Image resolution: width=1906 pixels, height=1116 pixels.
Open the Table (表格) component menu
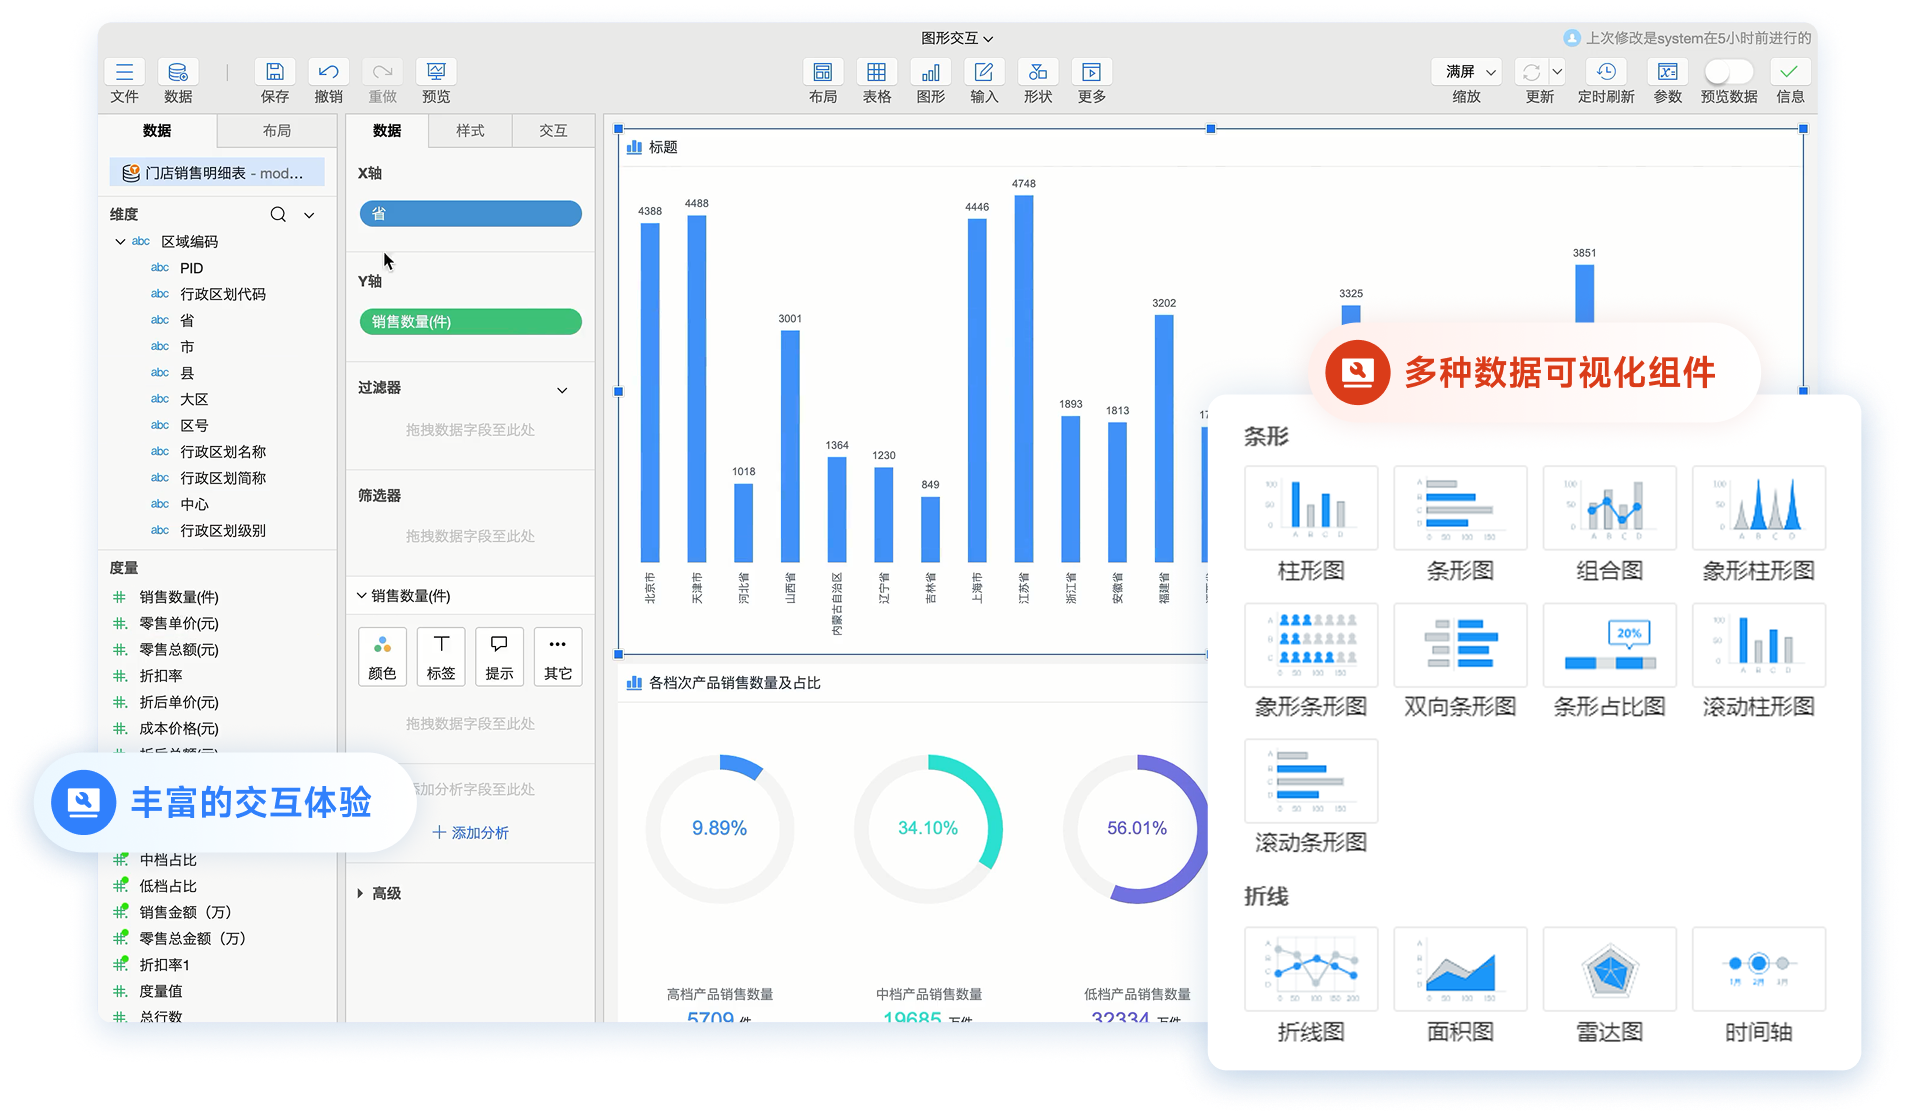[x=876, y=73]
